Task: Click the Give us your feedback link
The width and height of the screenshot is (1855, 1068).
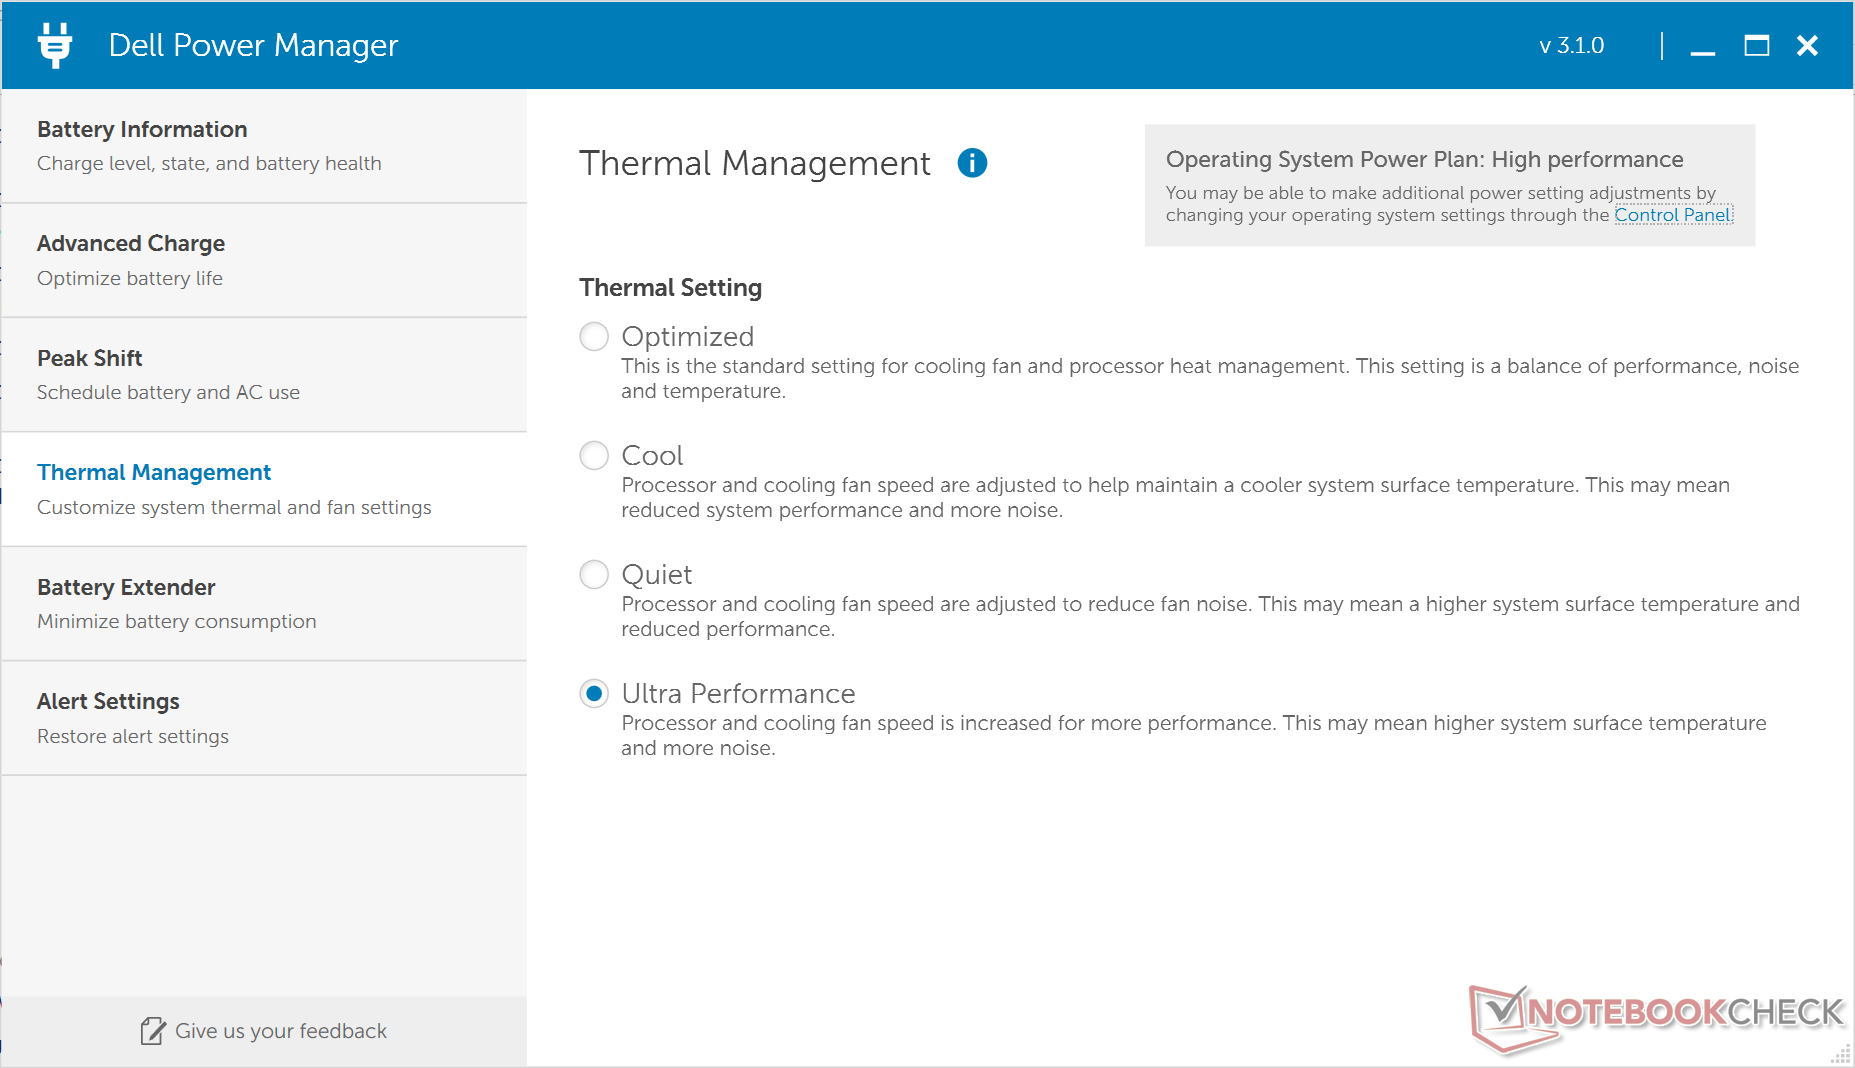Action: coord(280,1031)
